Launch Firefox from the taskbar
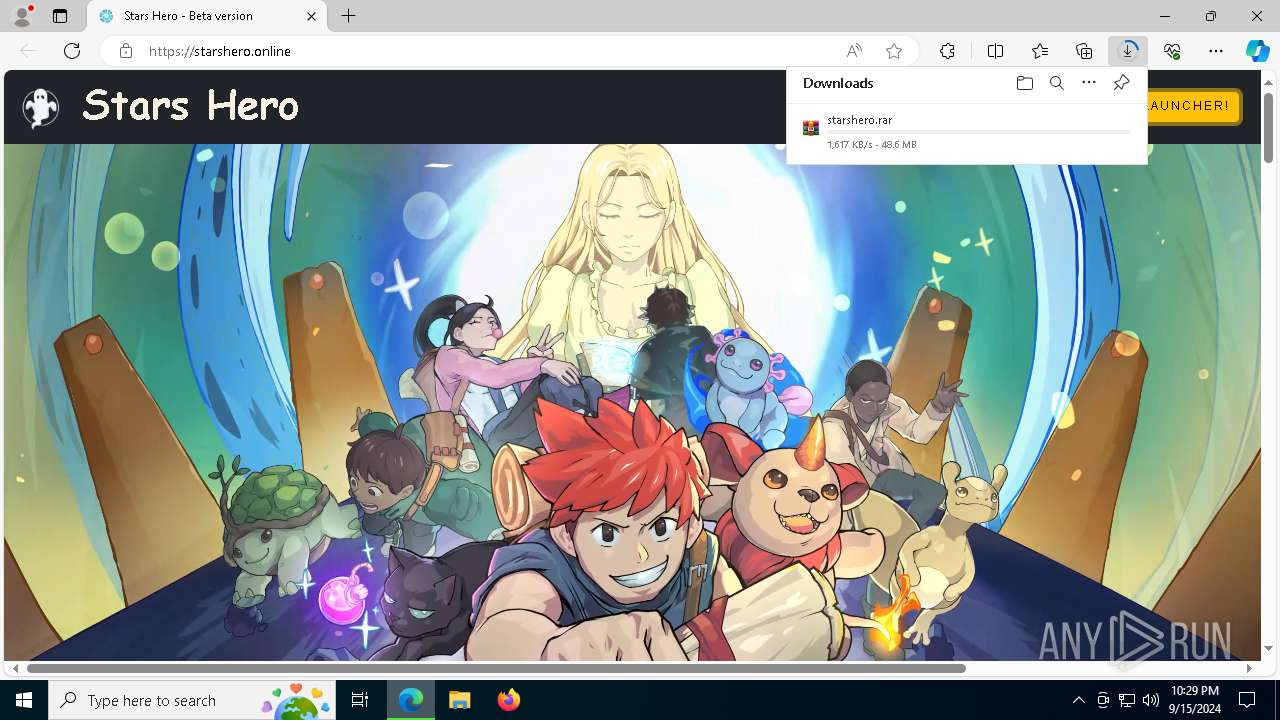Image resolution: width=1280 pixels, height=720 pixels. [x=508, y=700]
